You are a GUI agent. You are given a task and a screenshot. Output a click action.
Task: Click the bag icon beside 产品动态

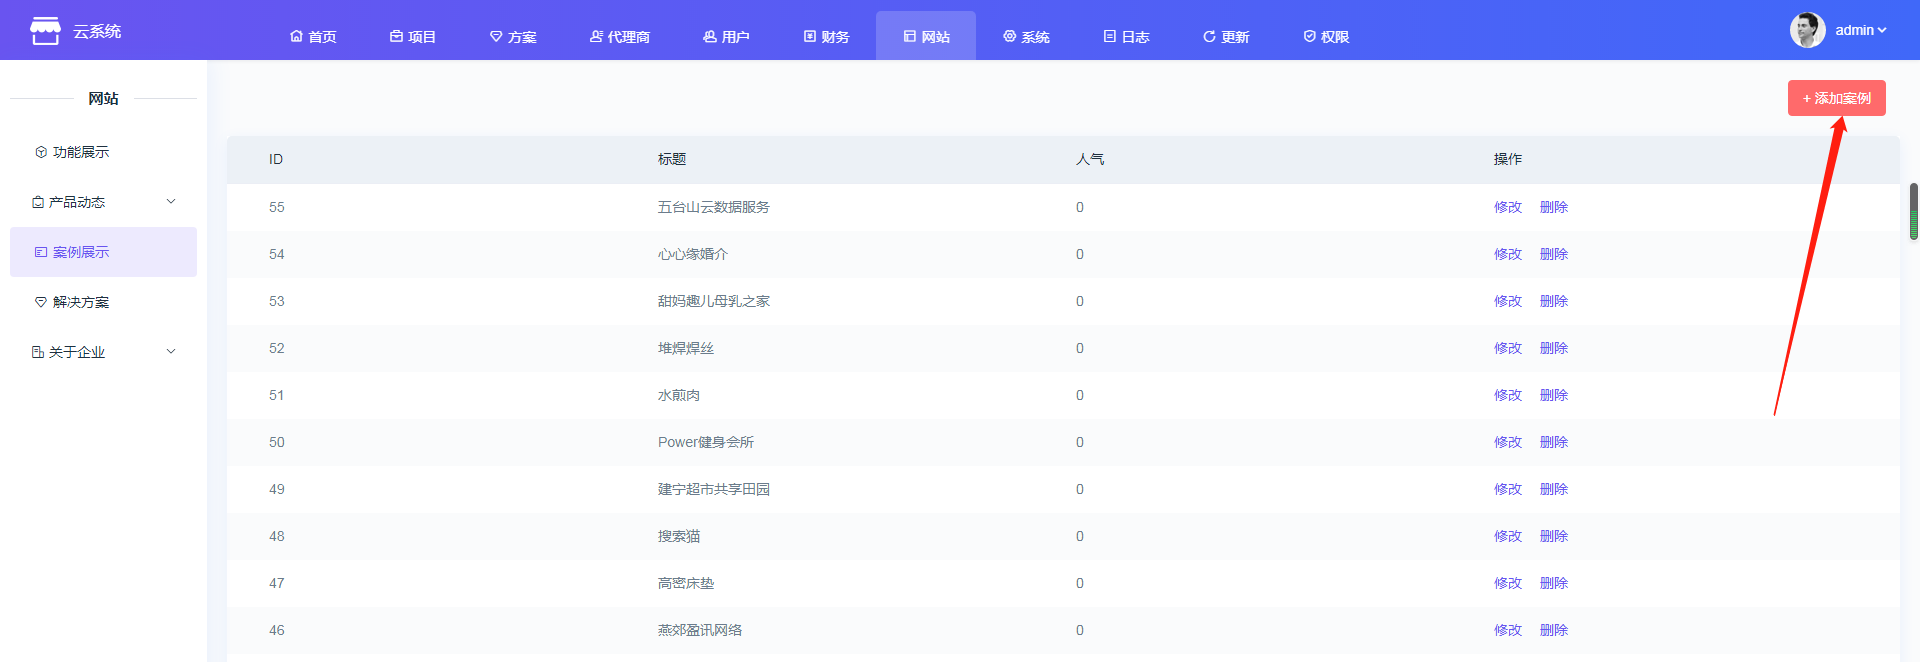coord(38,202)
